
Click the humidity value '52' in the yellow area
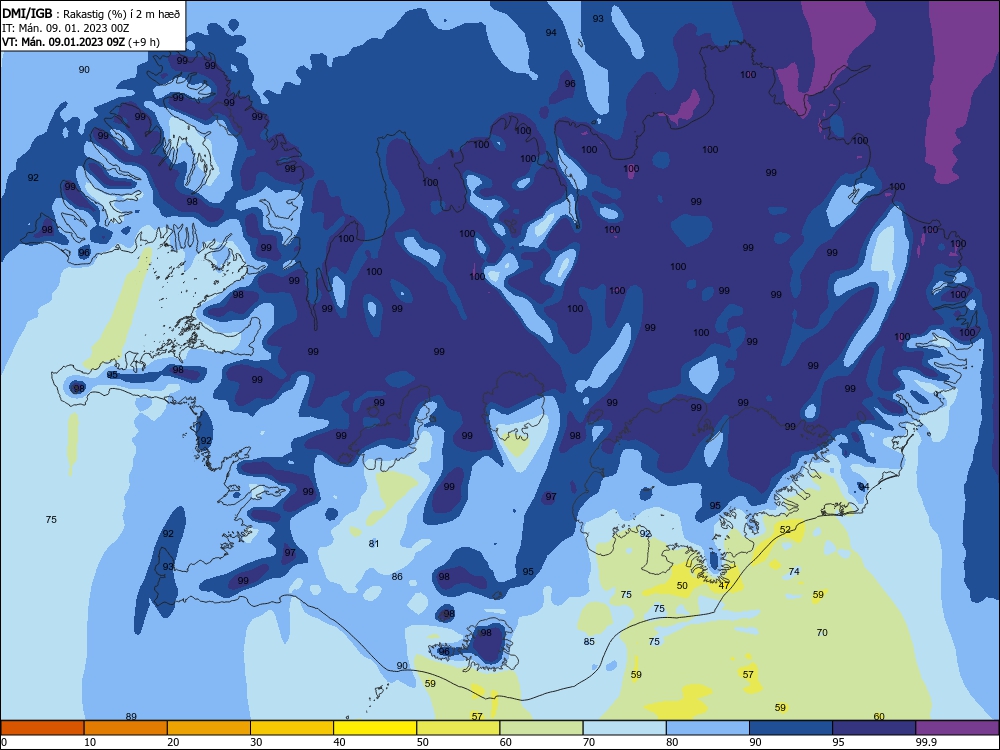[785, 529]
